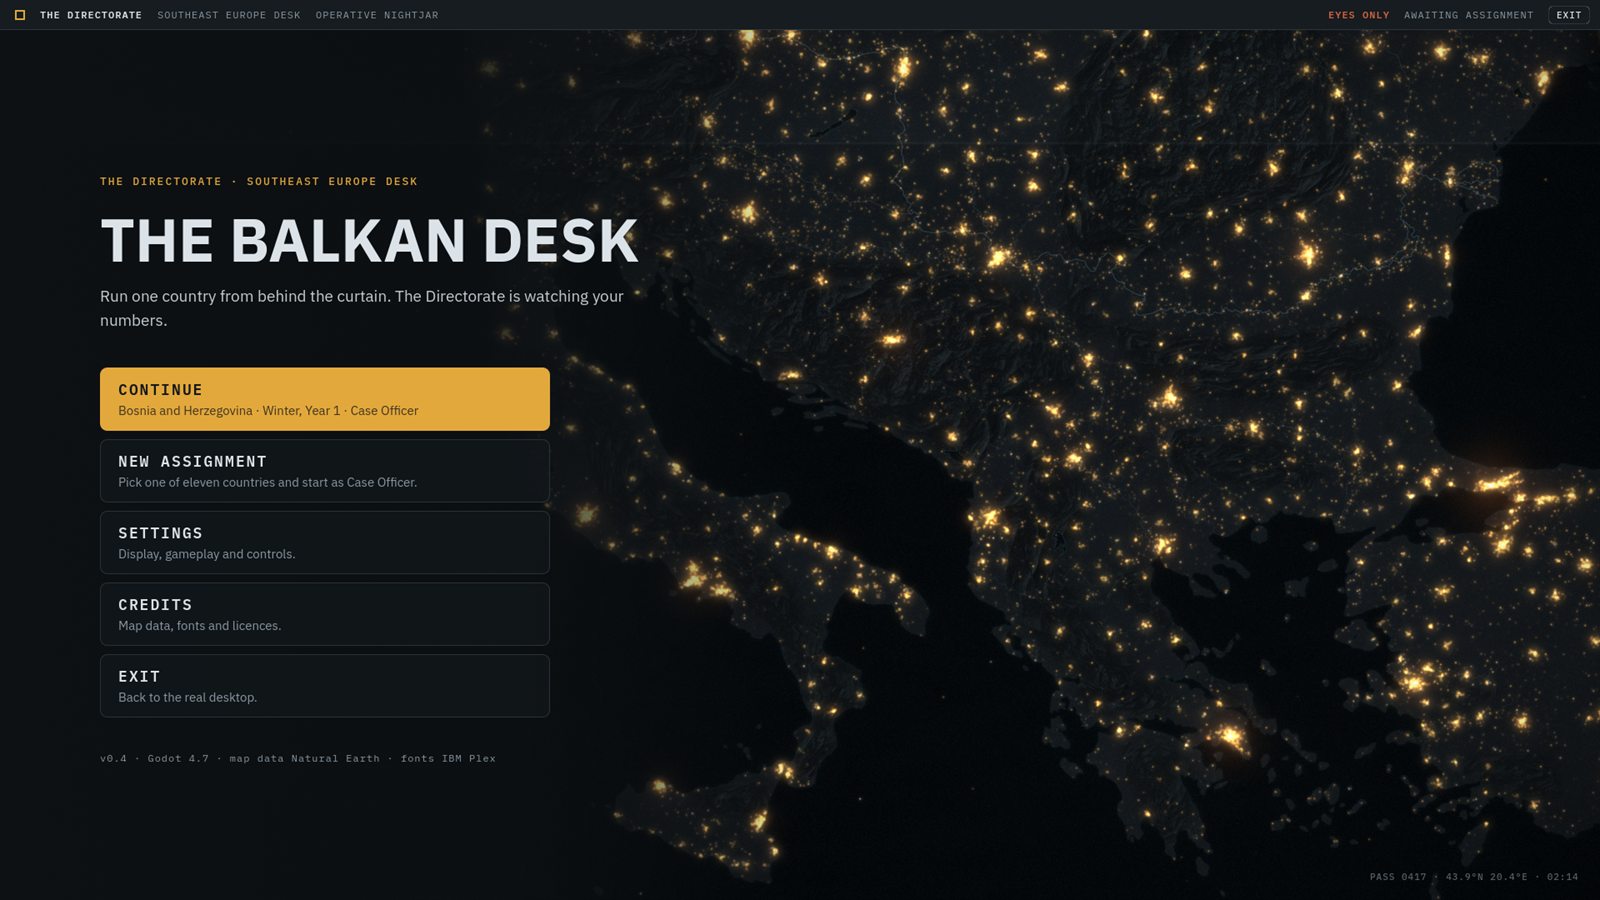This screenshot has width=1600, height=900.
Task: Click the EYES ONLY status label
Action: [x=1359, y=15]
